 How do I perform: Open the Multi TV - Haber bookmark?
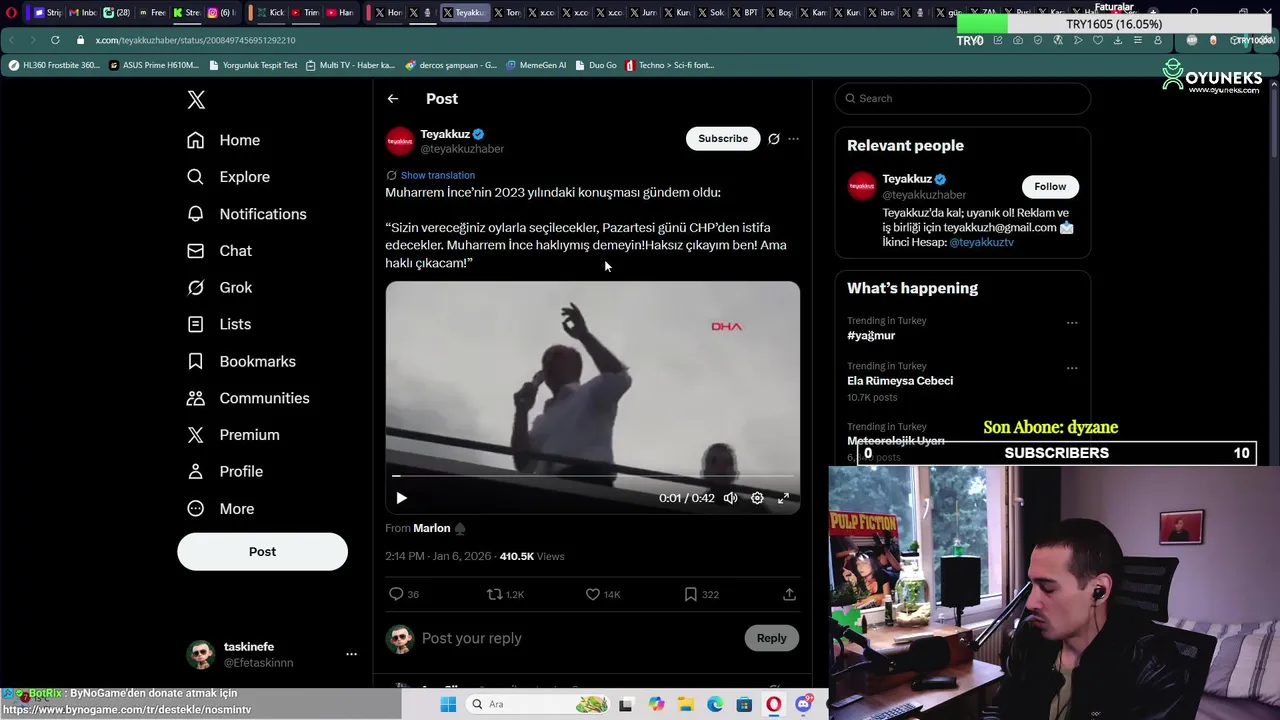coord(350,65)
